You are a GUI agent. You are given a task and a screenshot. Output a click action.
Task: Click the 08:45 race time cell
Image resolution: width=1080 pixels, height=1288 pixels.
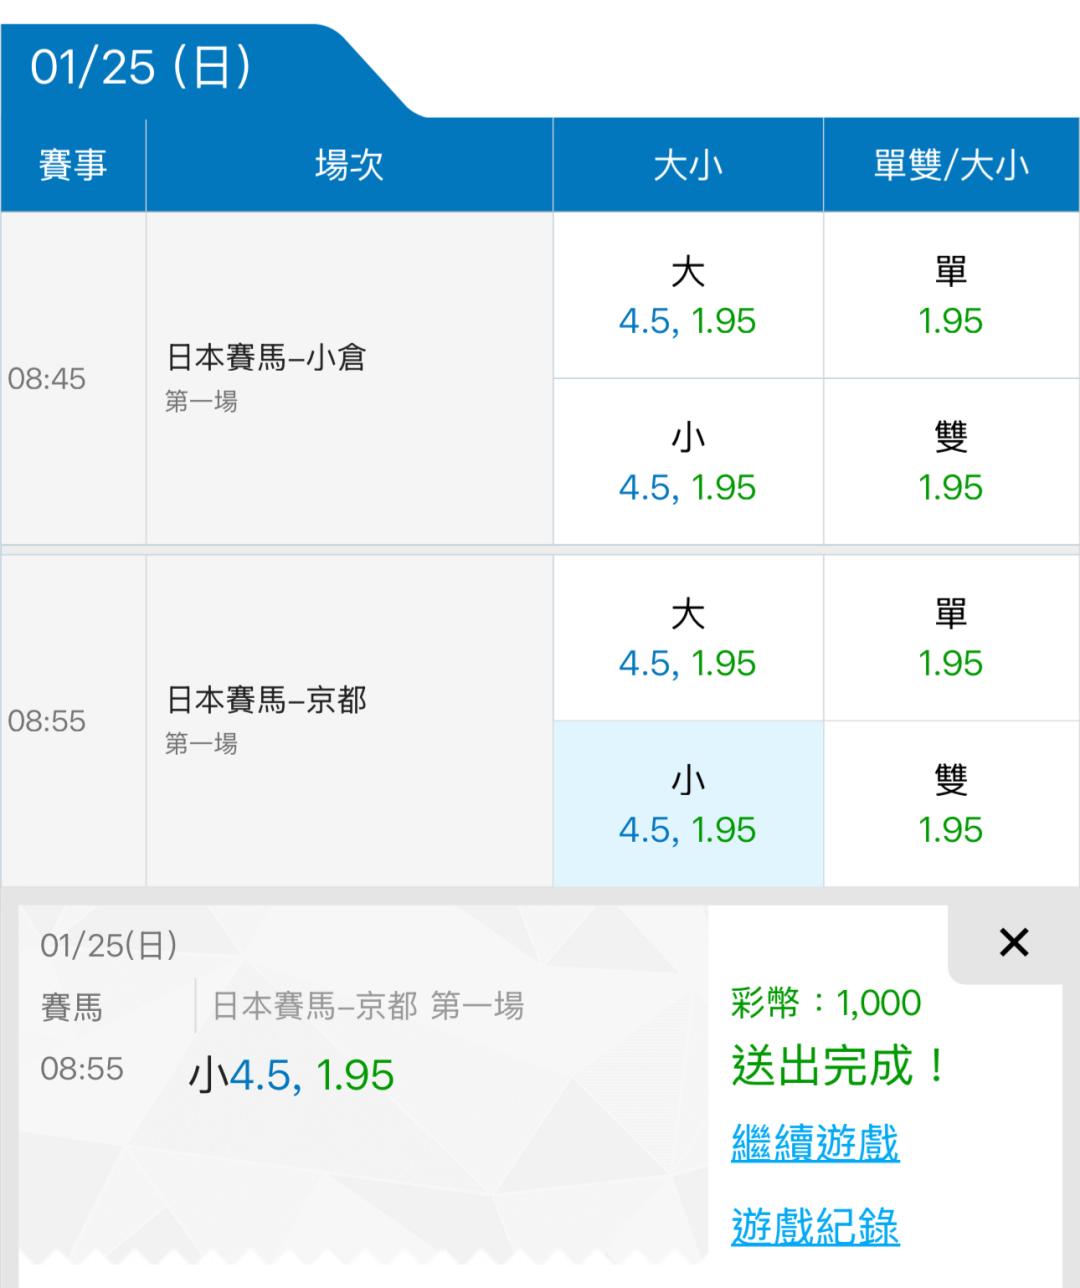47,379
